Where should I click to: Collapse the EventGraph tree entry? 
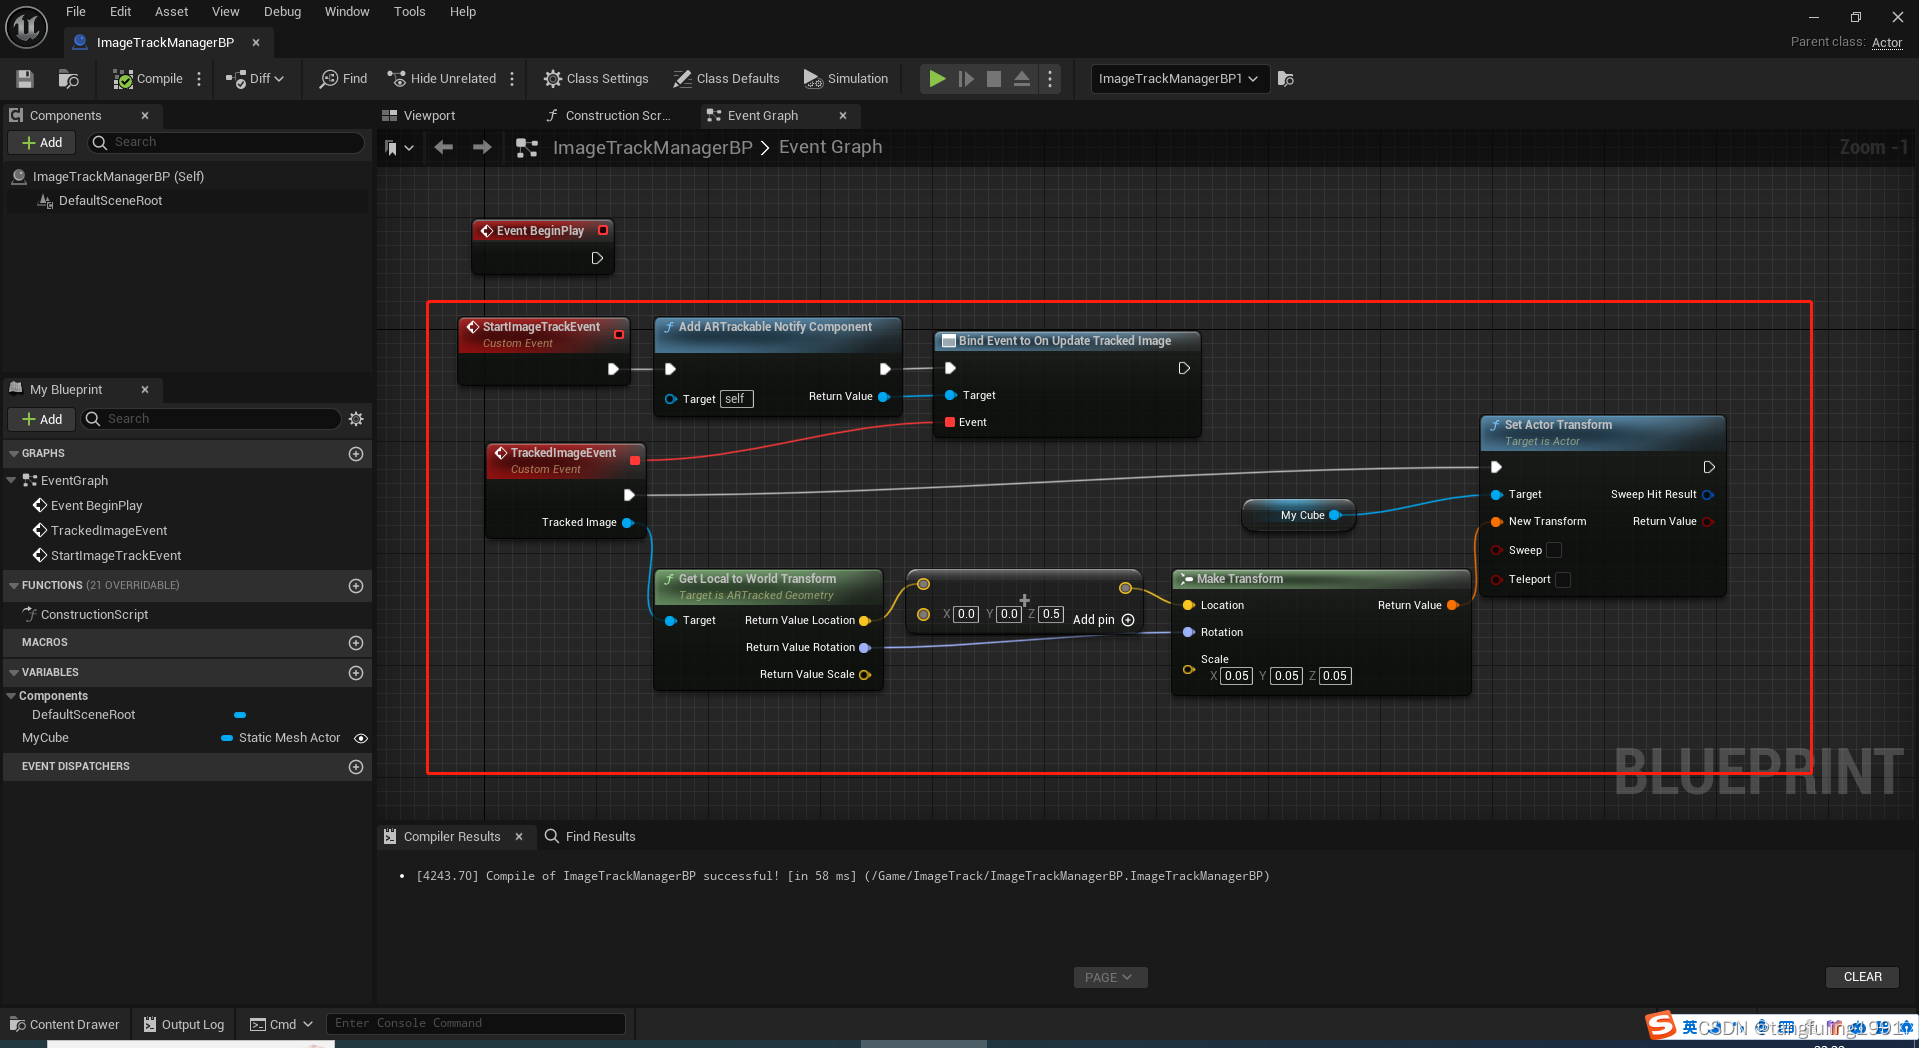point(11,481)
